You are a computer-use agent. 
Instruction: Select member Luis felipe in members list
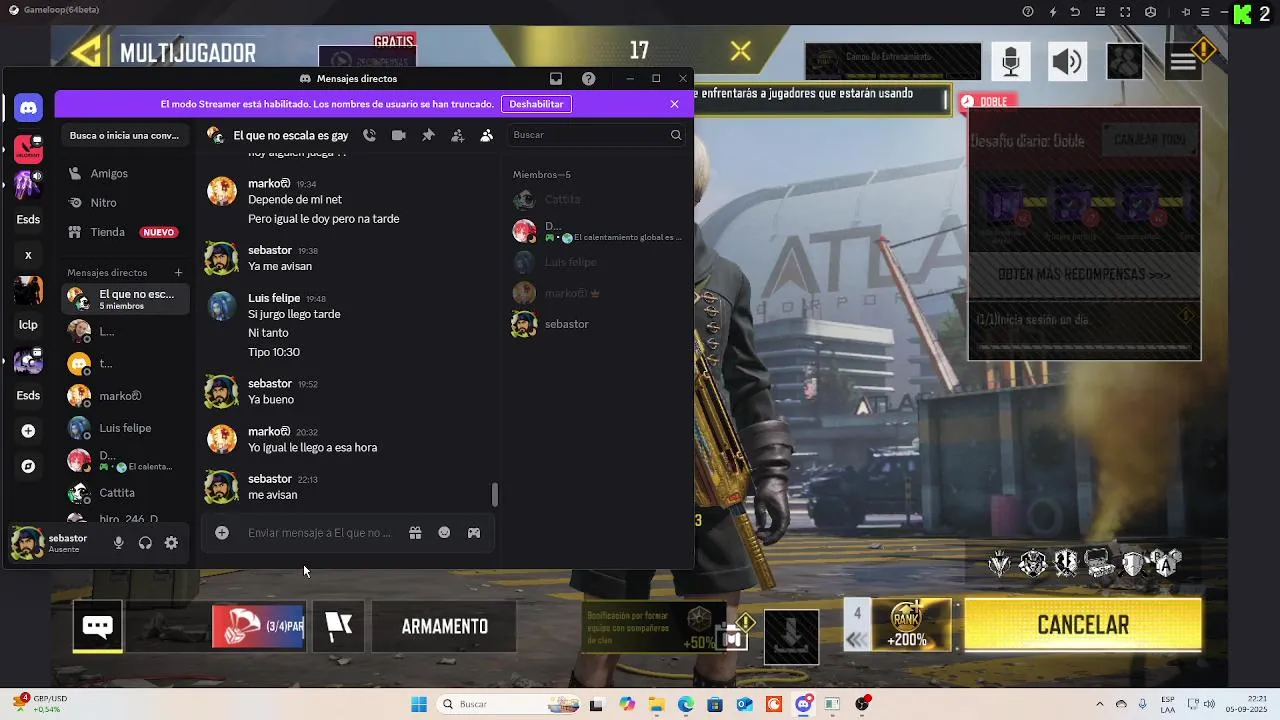coord(597,262)
